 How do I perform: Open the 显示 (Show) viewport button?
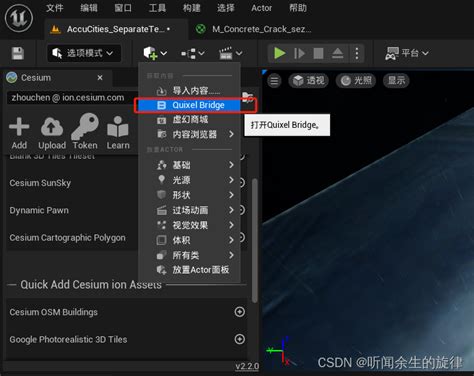396,81
